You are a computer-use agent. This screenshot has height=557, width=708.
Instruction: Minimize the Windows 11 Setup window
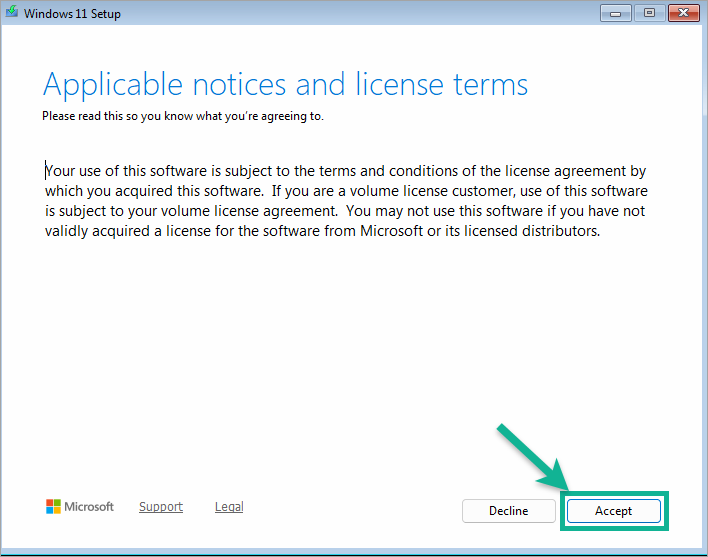click(615, 14)
